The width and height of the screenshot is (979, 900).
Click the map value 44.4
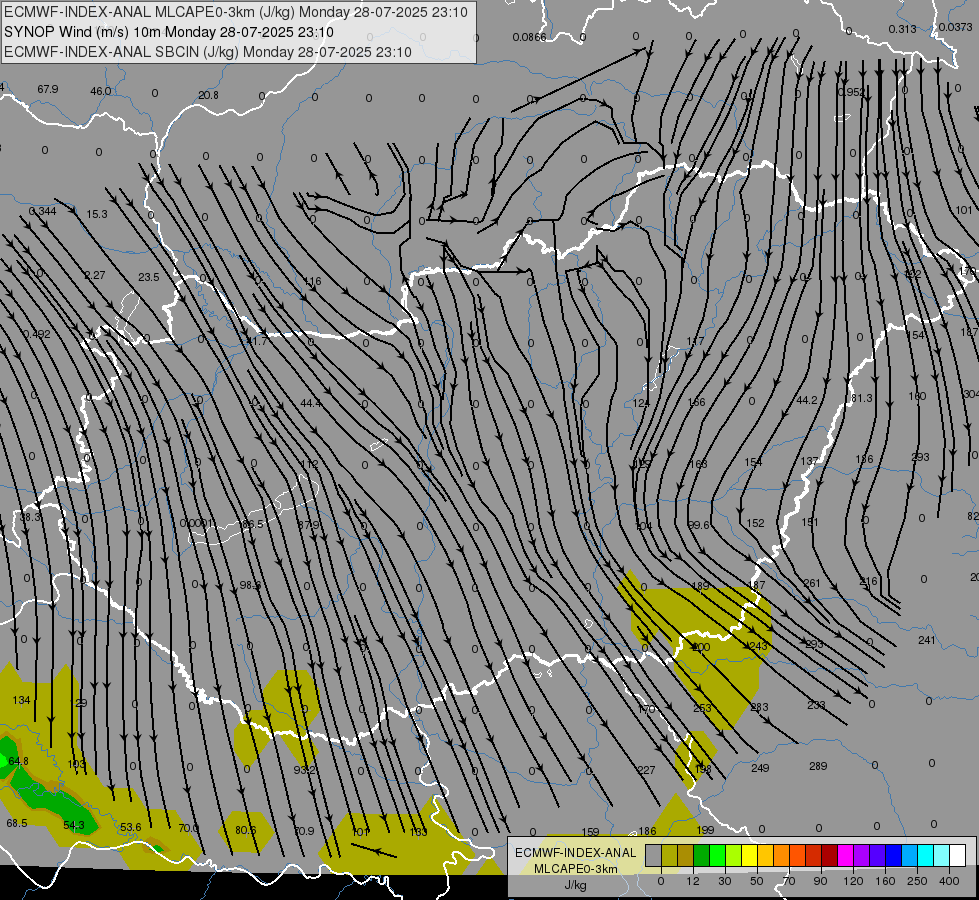click(x=311, y=403)
